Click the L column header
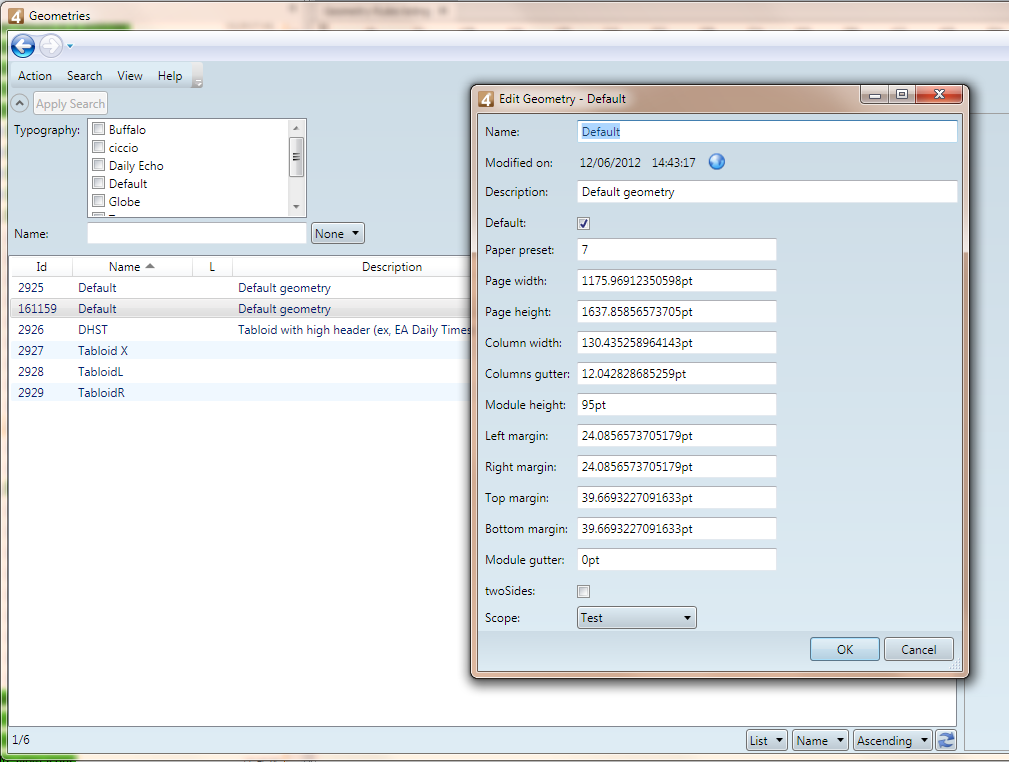 (x=212, y=266)
